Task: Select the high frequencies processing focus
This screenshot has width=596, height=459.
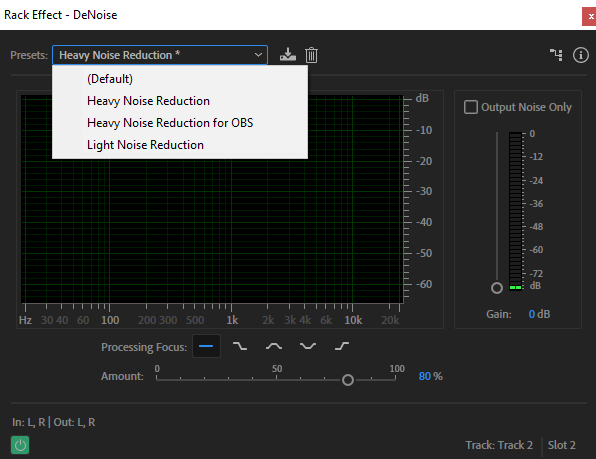Action: (342, 346)
